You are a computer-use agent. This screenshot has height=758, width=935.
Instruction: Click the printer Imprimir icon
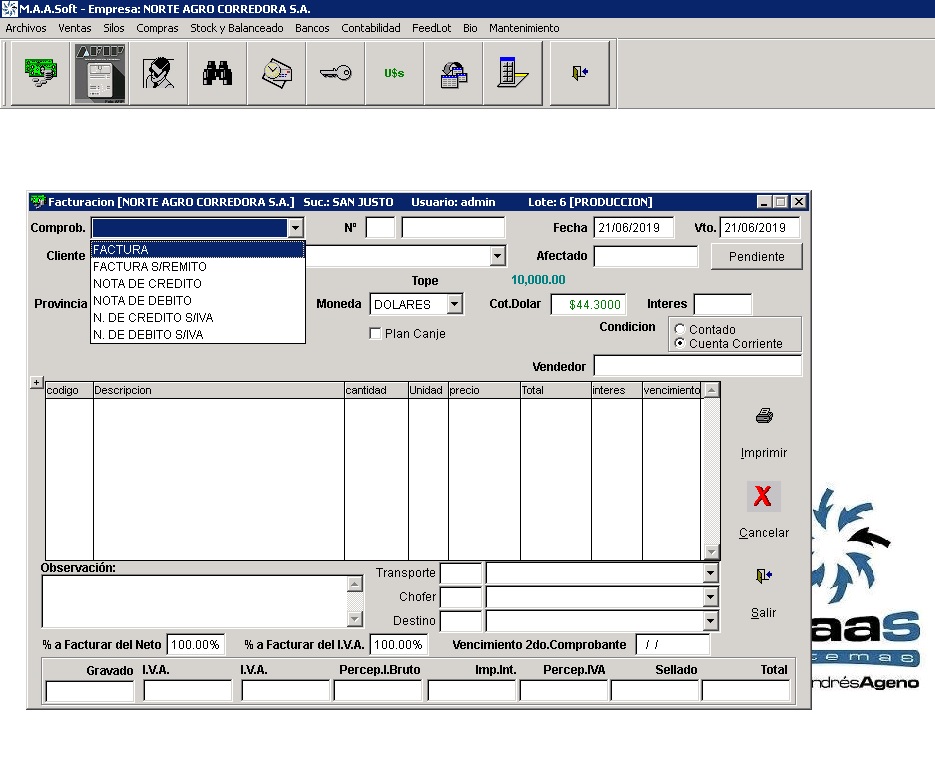tap(764, 417)
